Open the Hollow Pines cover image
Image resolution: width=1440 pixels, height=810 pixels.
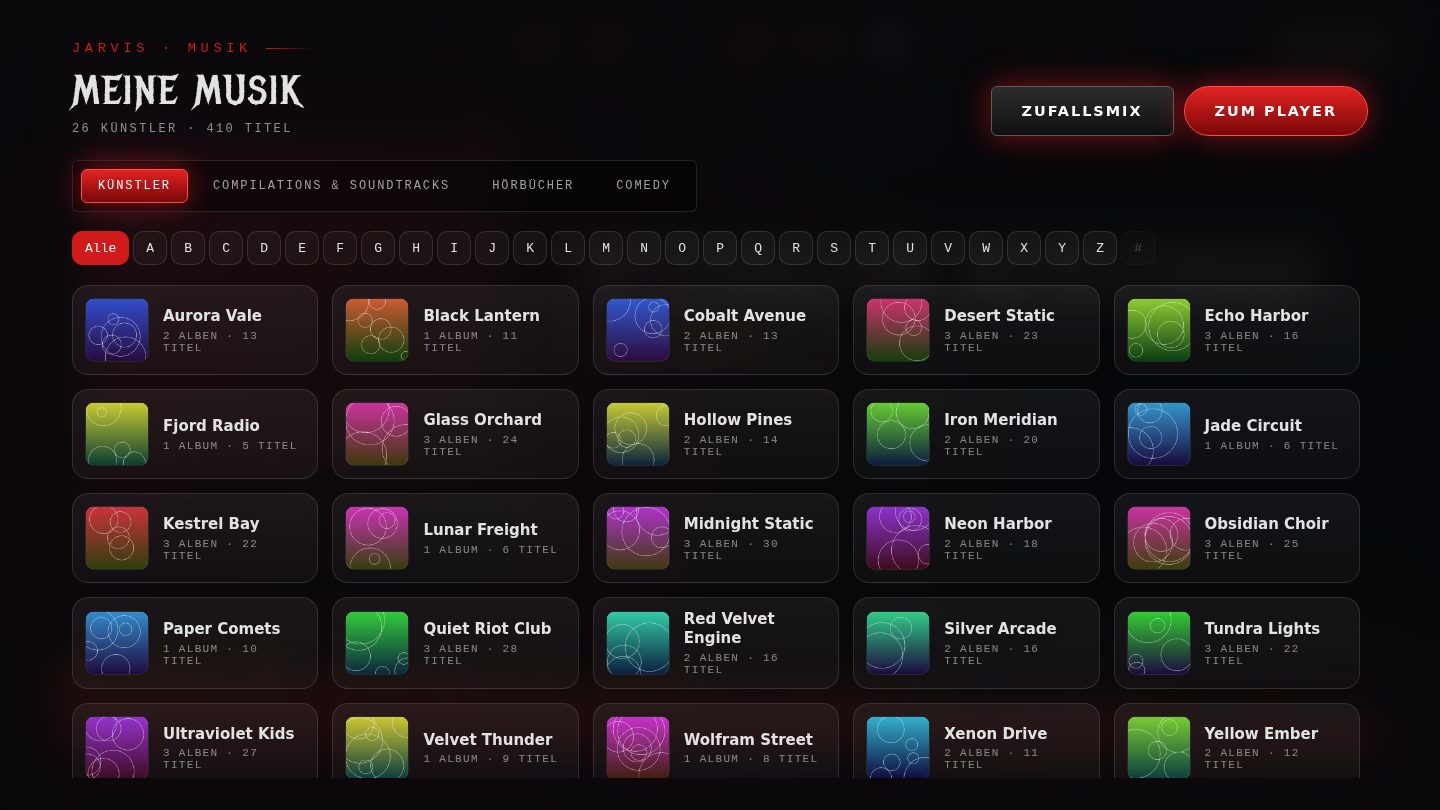click(638, 434)
